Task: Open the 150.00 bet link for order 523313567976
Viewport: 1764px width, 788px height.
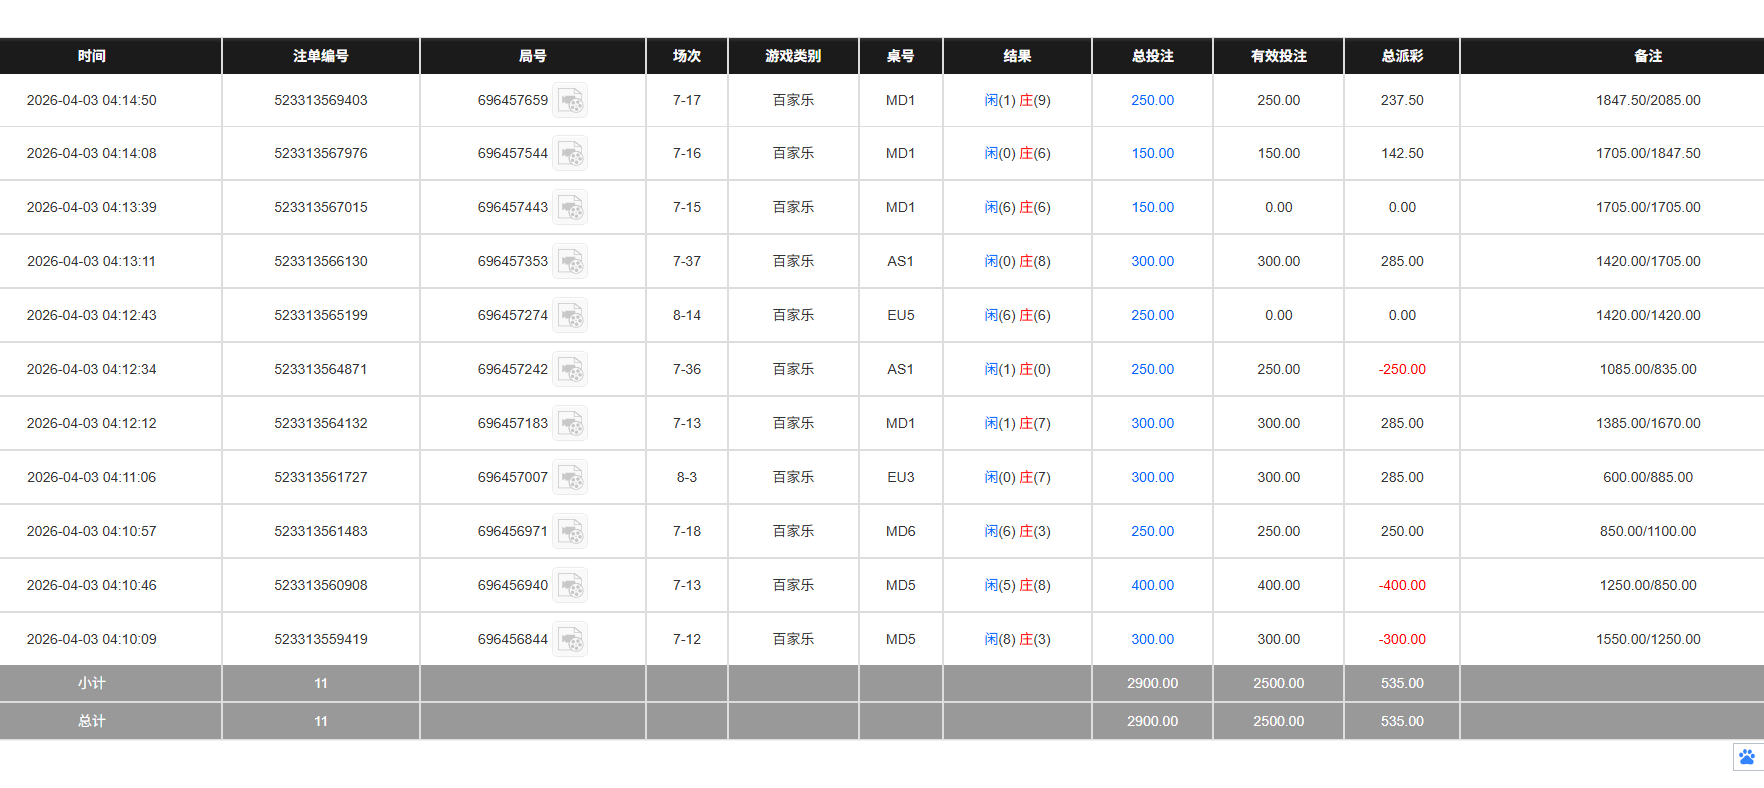Action: 1152,154
